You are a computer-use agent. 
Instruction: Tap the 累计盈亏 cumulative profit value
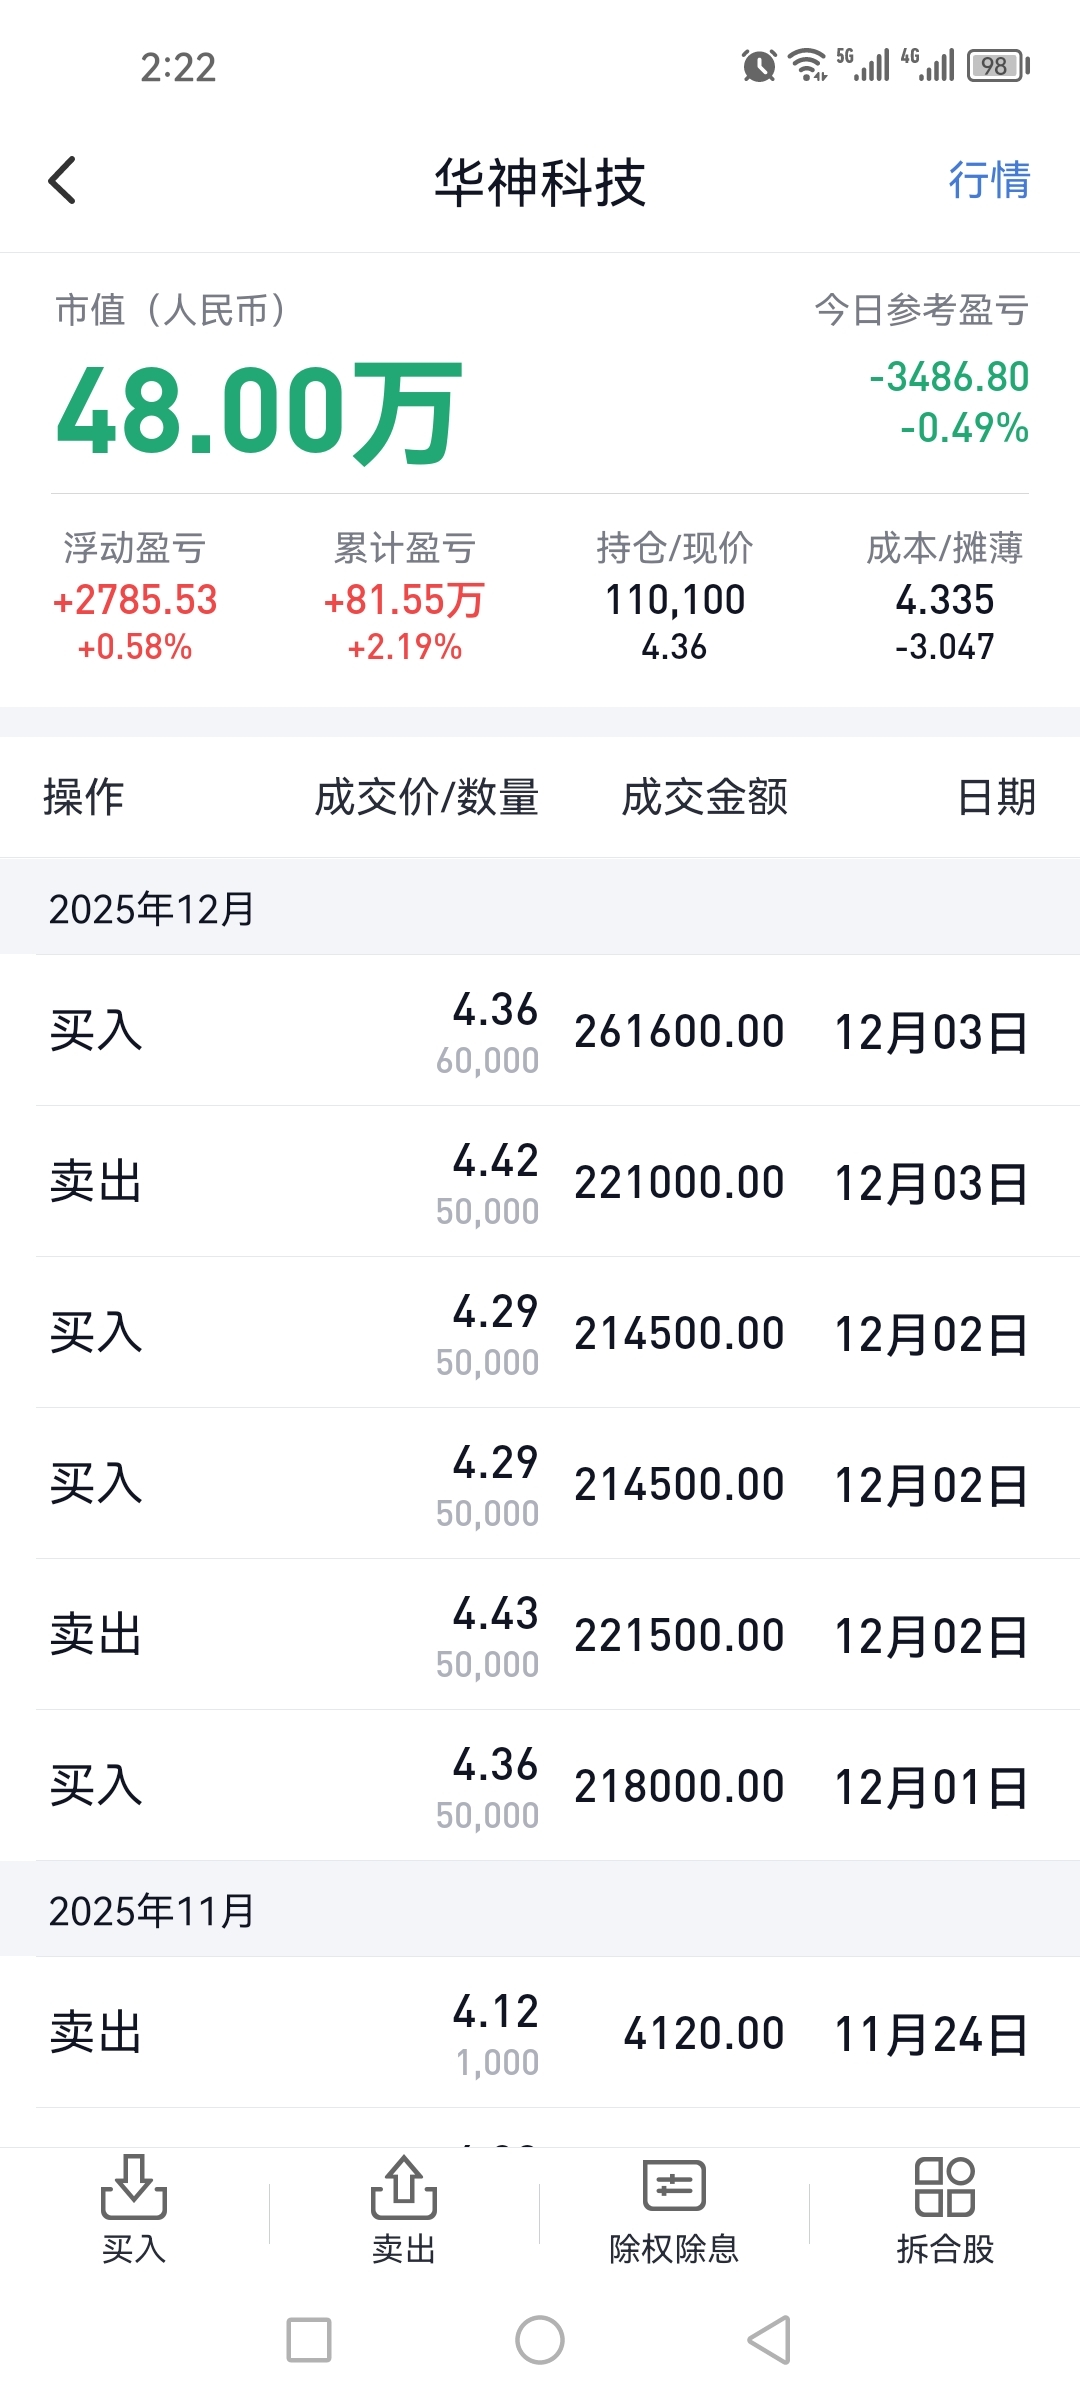(x=404, y=601)
